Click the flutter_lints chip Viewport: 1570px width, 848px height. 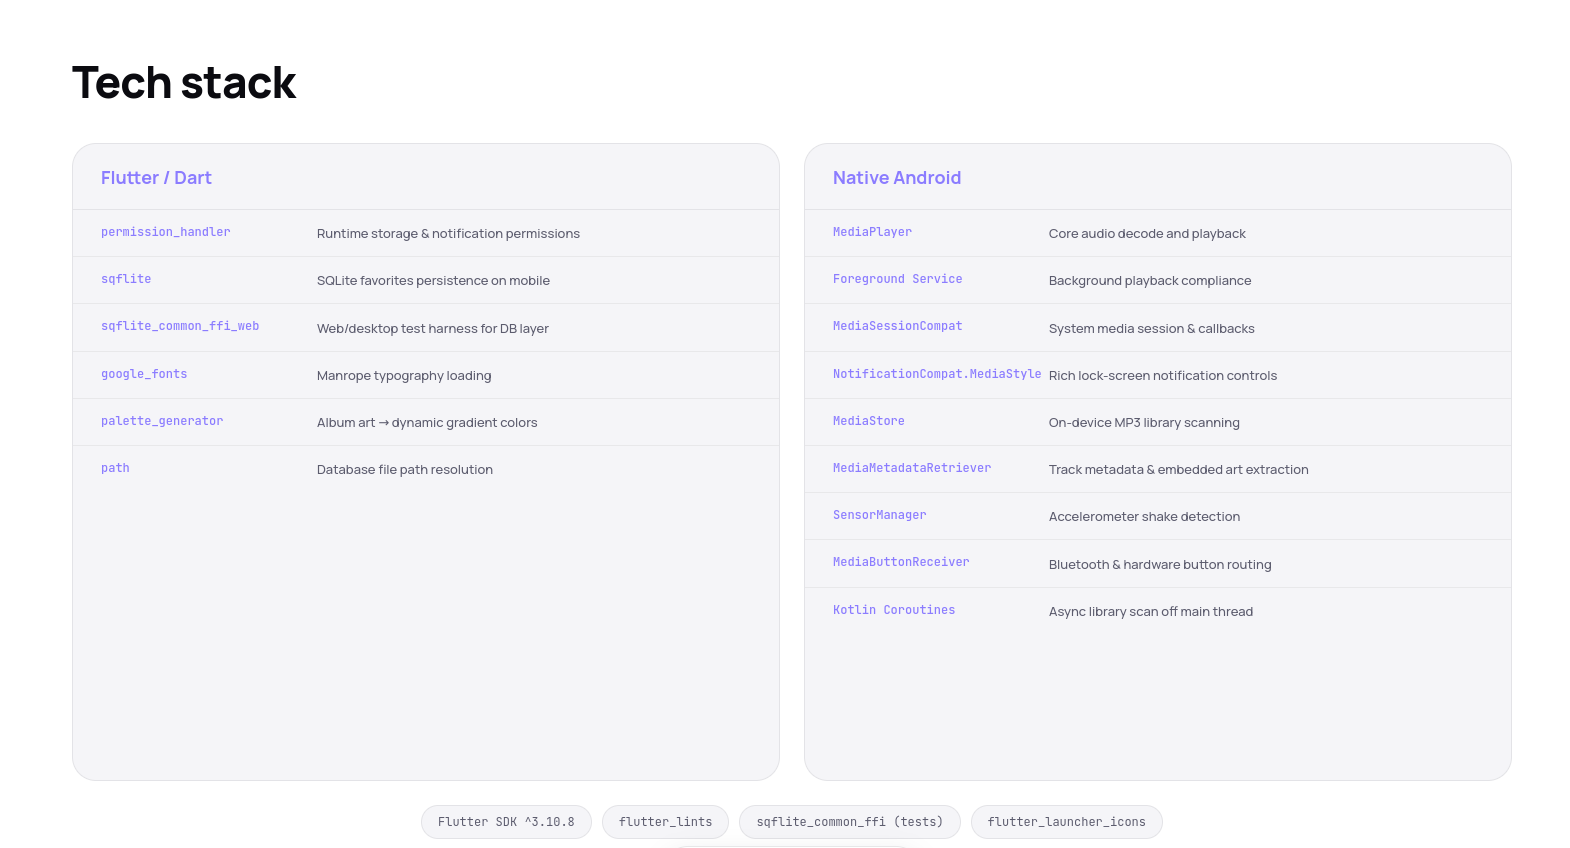(666, 822)
